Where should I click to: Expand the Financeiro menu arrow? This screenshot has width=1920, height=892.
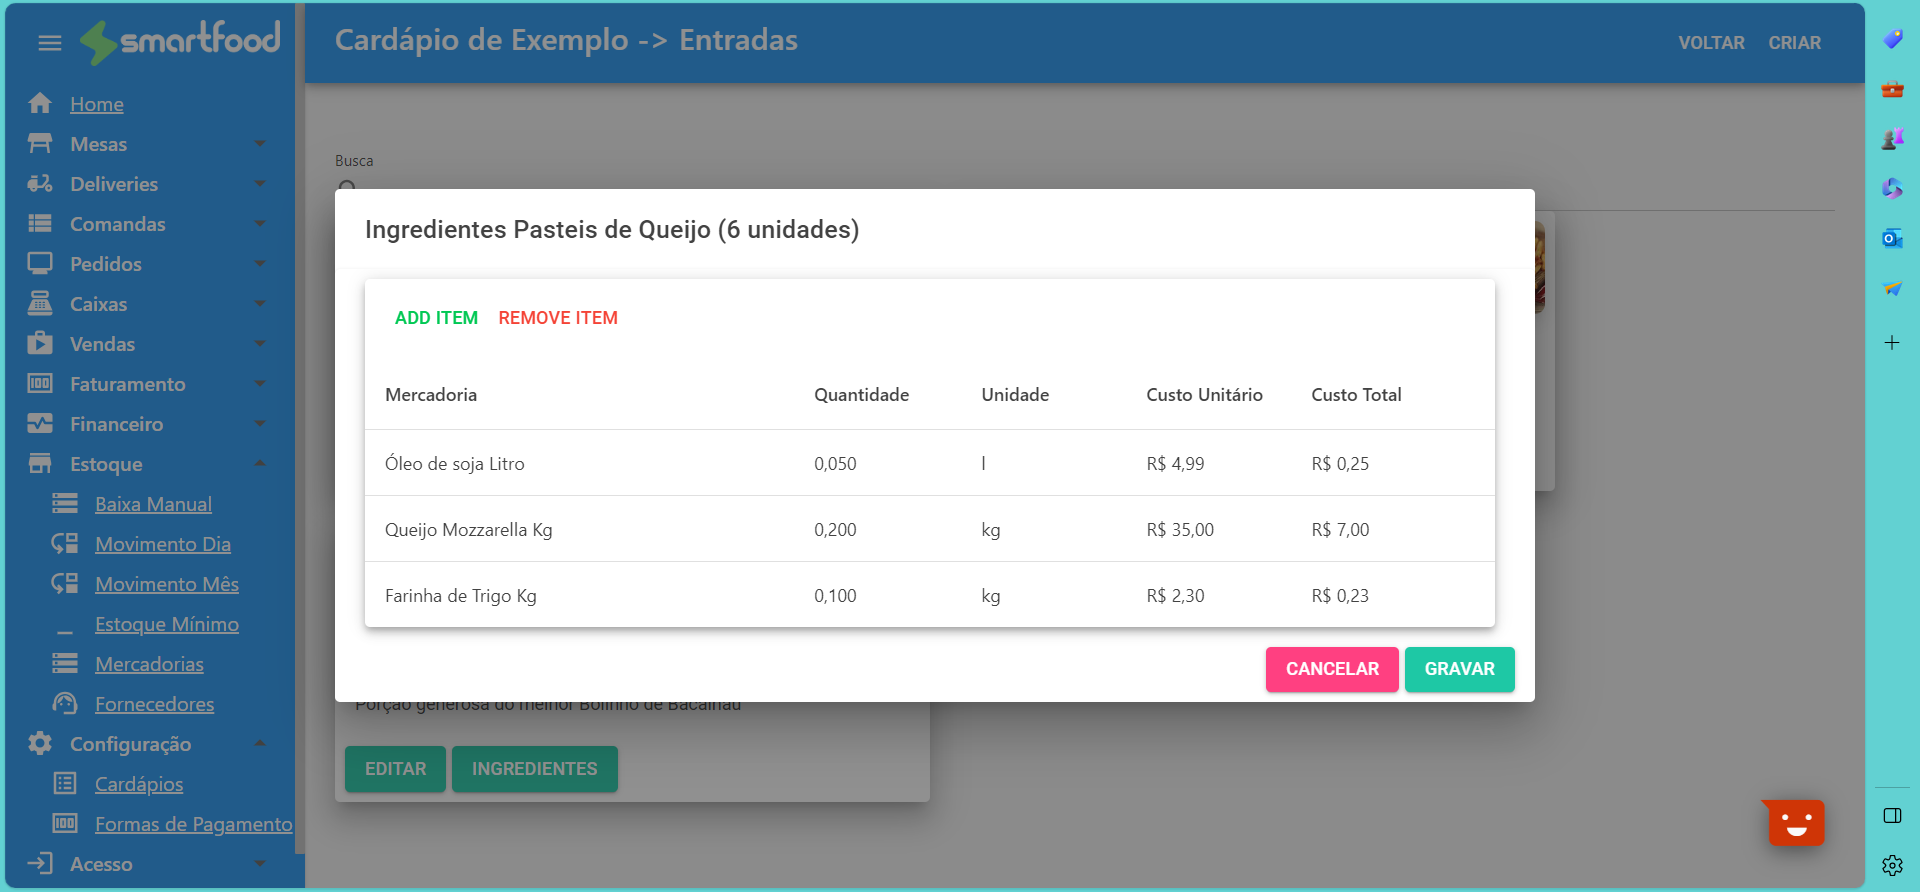[260, 424]
